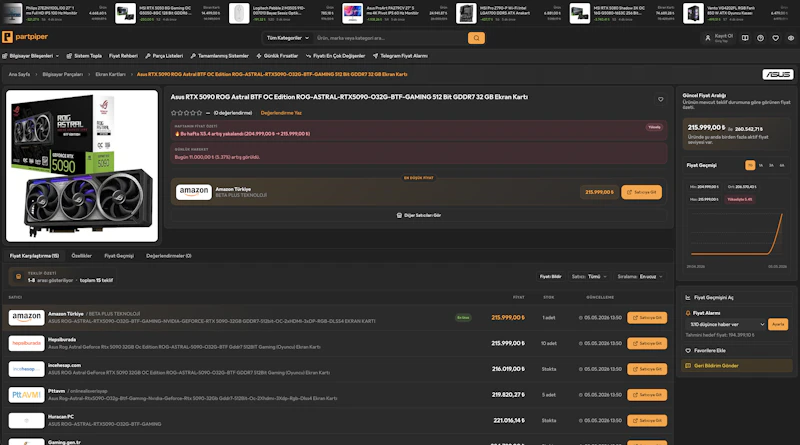The image size is (800, 445).
Task: Click the PttAVM seller logo
Action: pyautogui.click(x=27, y=394)
